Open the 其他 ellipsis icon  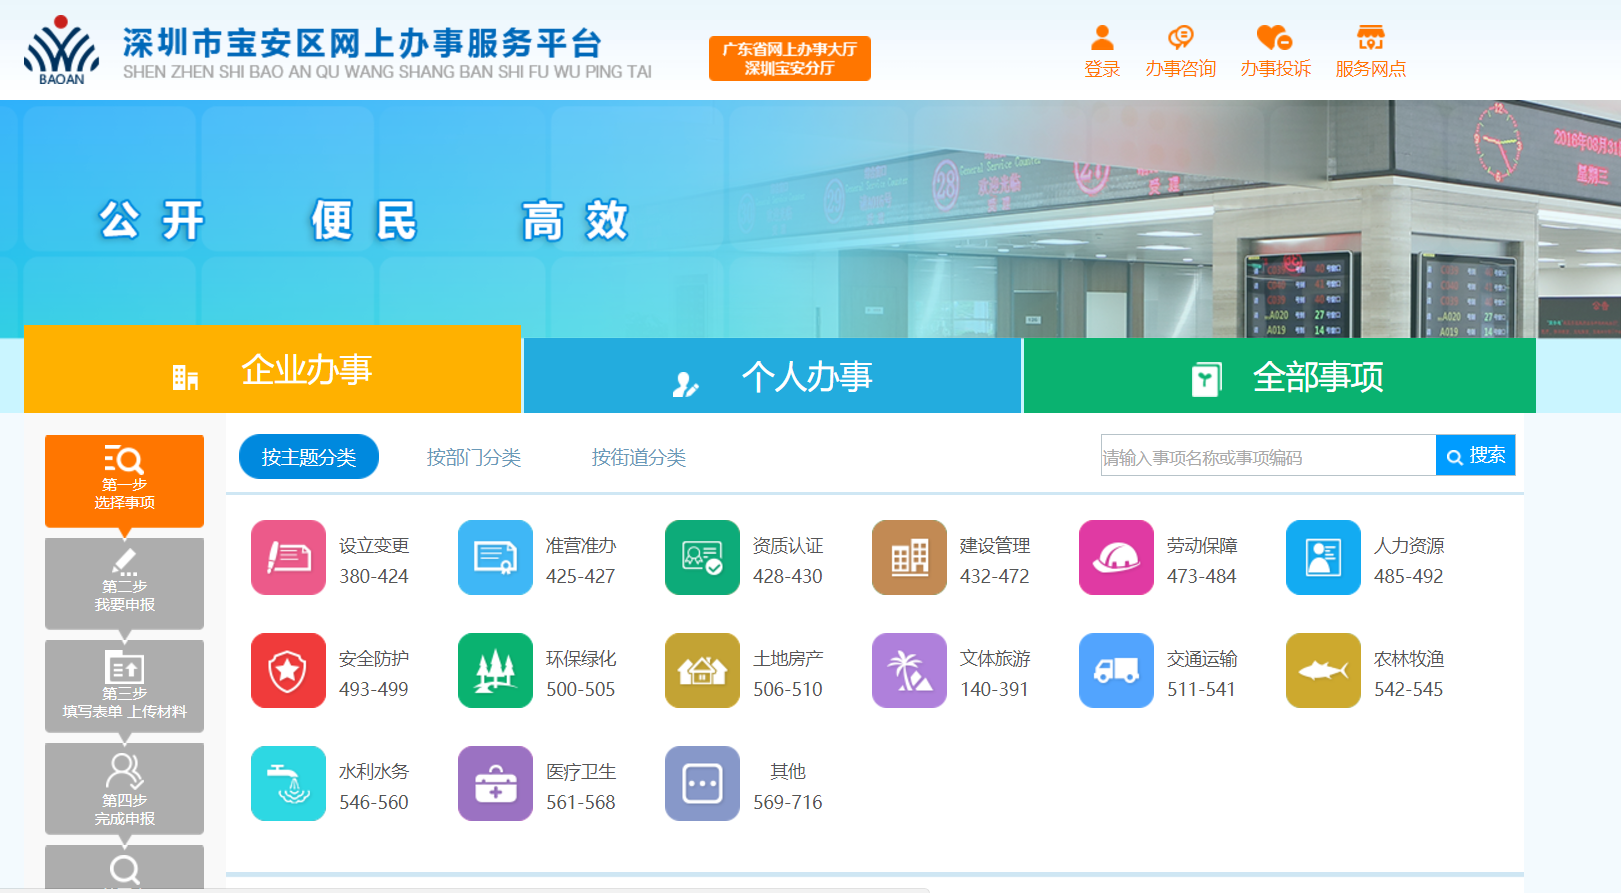click(x=702, y=783)
